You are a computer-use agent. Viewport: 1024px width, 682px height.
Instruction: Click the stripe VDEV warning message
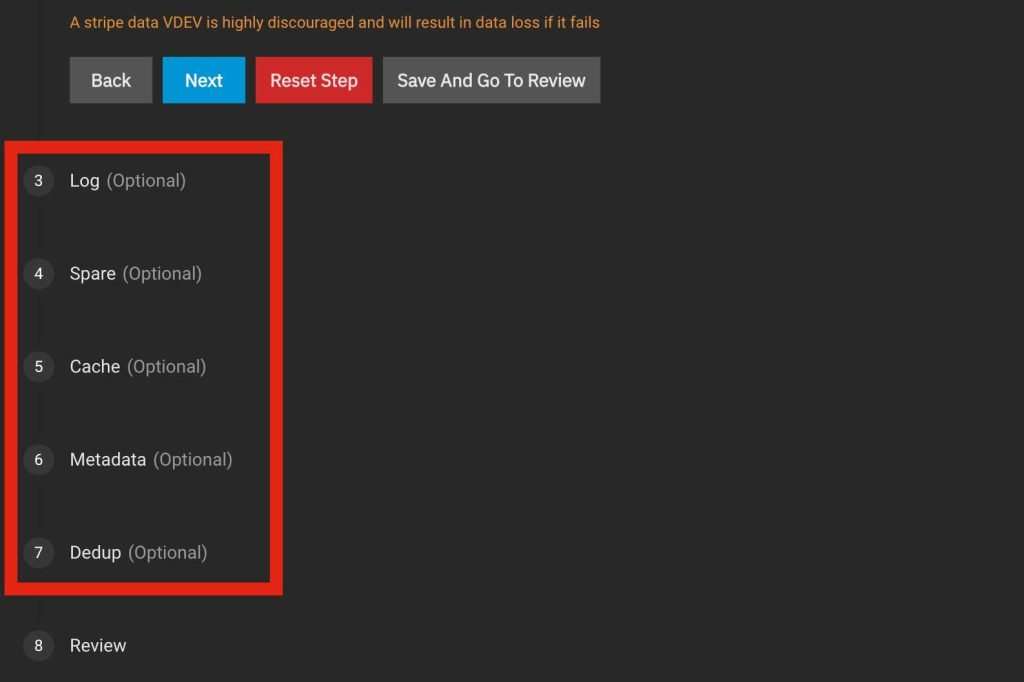335,22
